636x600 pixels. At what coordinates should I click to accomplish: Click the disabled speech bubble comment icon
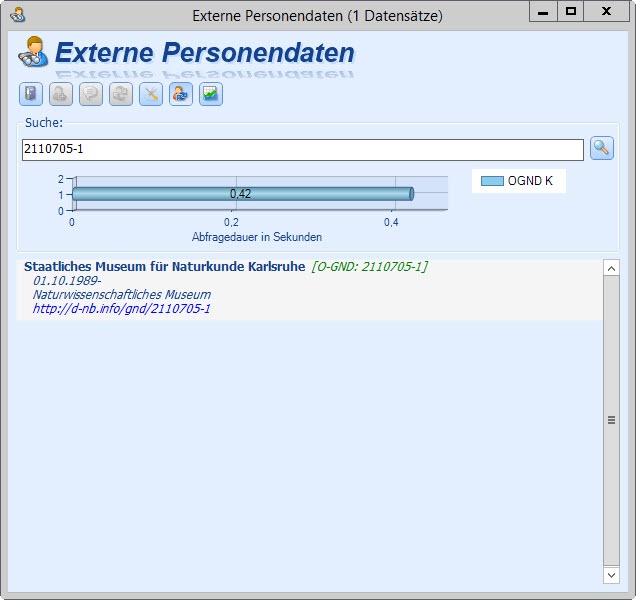(91, 94)
